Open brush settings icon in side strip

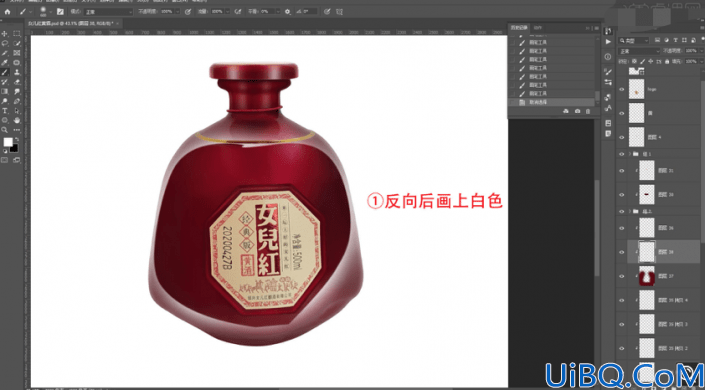(608, 72)
